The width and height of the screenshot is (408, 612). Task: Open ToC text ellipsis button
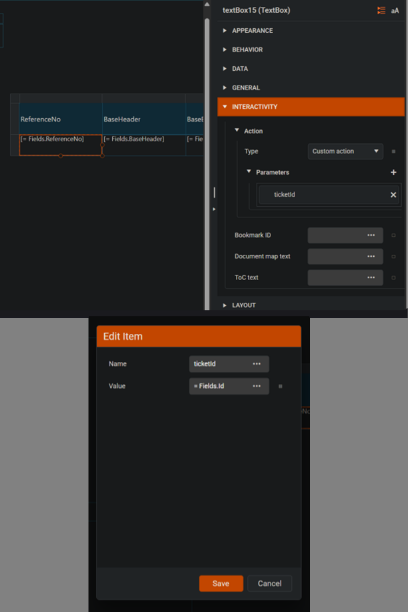point(371,278)
